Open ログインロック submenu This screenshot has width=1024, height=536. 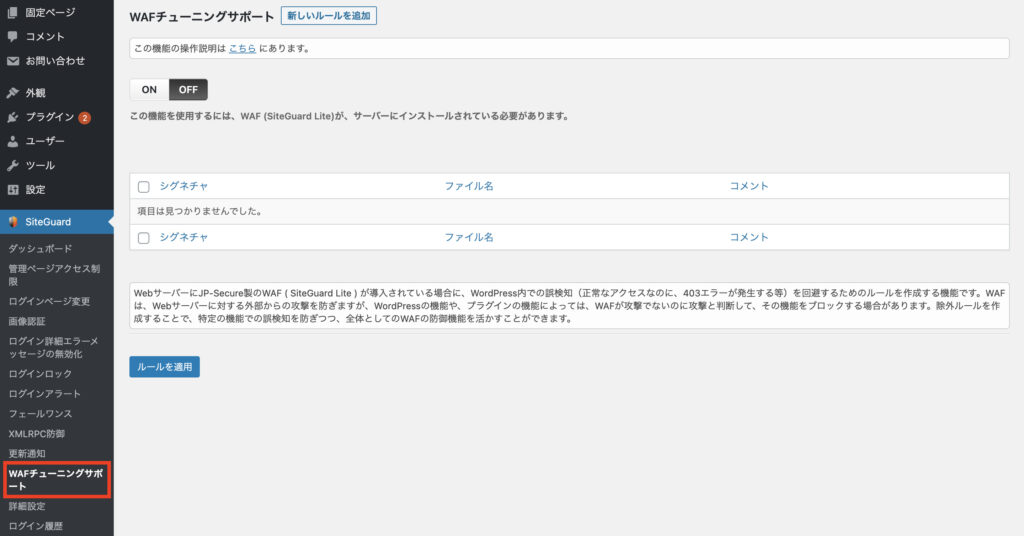coord(40,374)
